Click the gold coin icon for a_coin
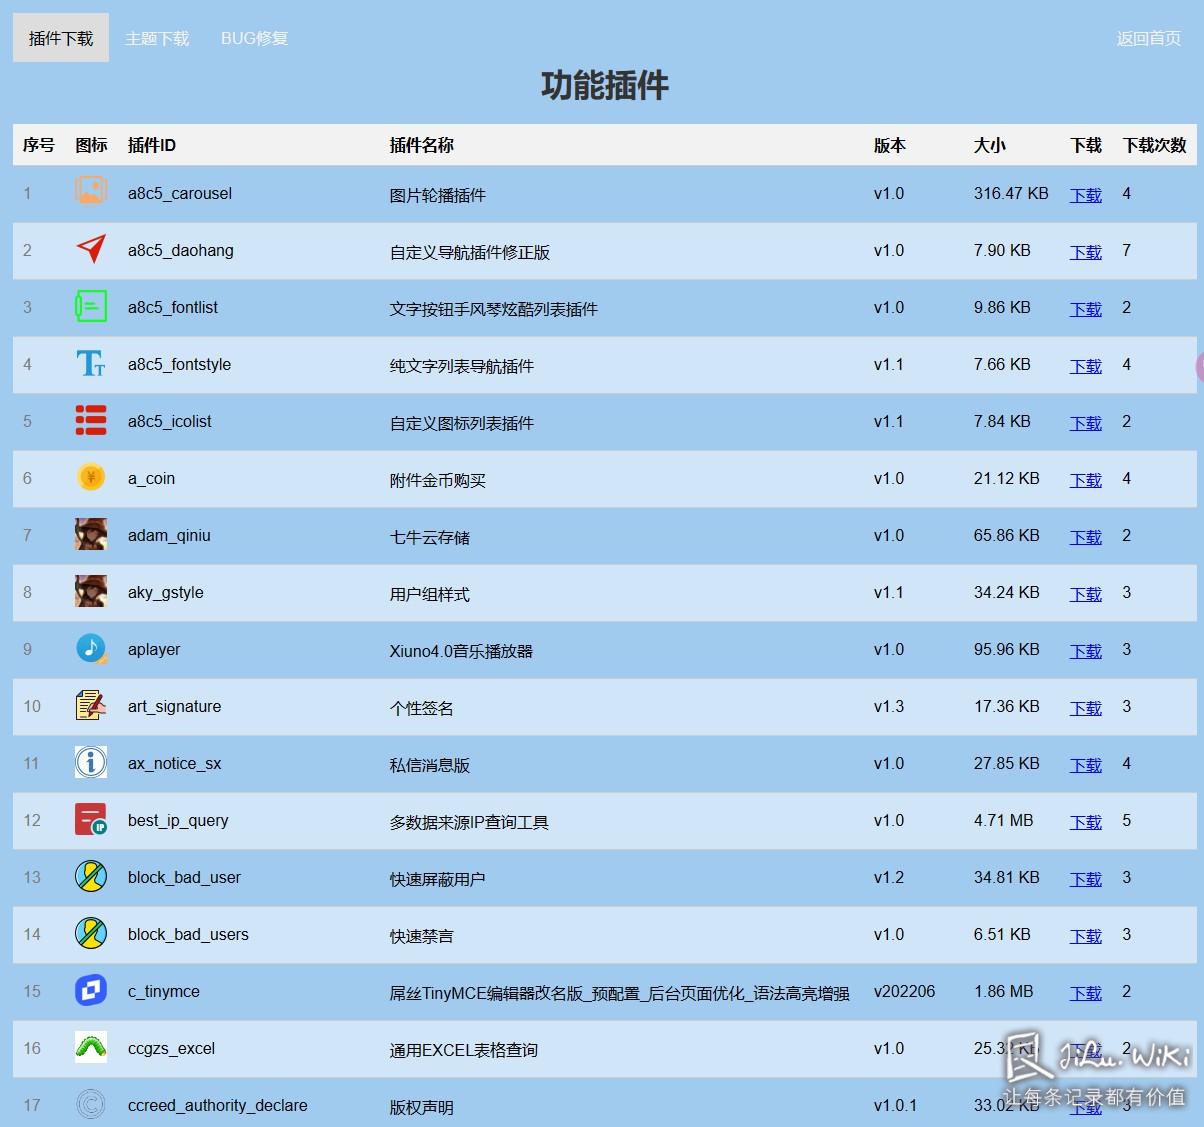 (91, 477)
